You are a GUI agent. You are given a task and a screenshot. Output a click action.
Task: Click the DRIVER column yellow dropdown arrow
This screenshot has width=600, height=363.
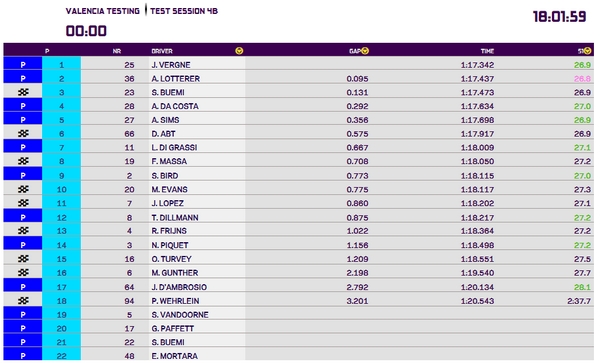click(x=239, y=50)
